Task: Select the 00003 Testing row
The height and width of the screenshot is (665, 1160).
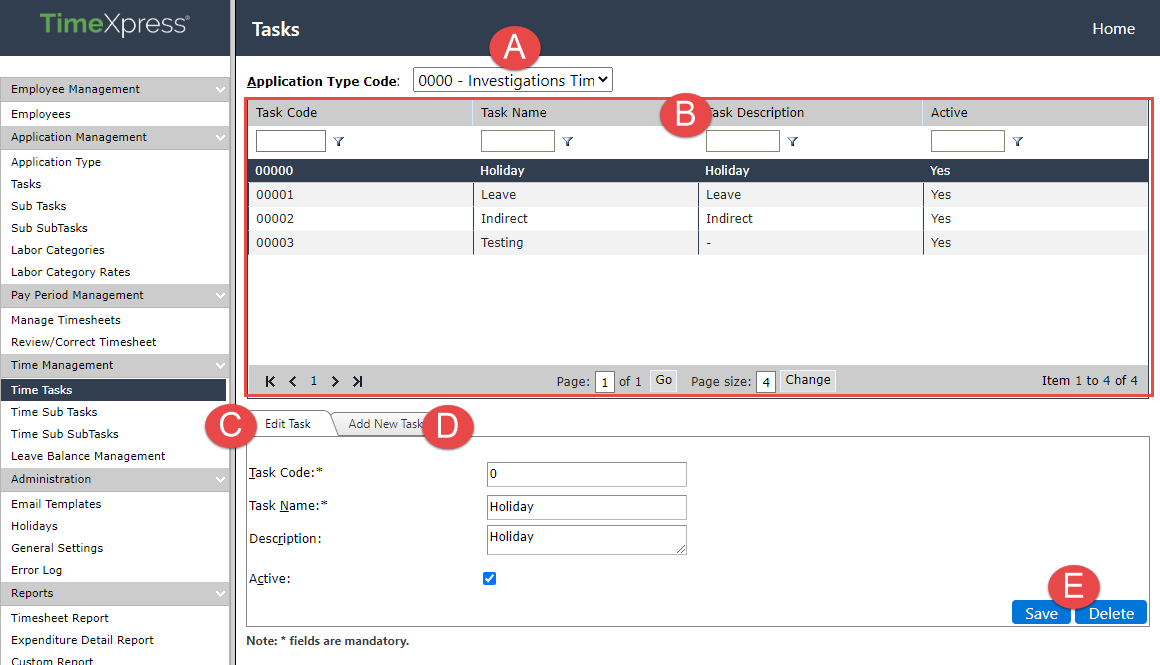Action: (698, 243)
